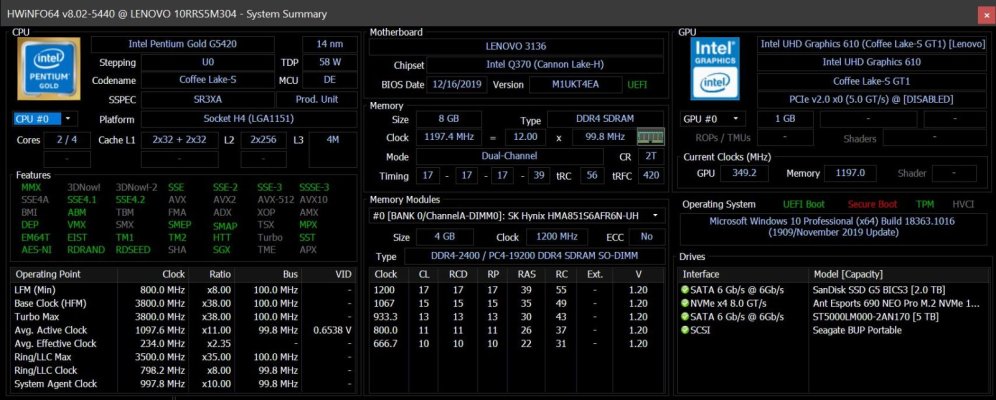Screen dimensions: 996x400
Task: Click green status dot for SCSI drive
Action: [x=685, y=330]
